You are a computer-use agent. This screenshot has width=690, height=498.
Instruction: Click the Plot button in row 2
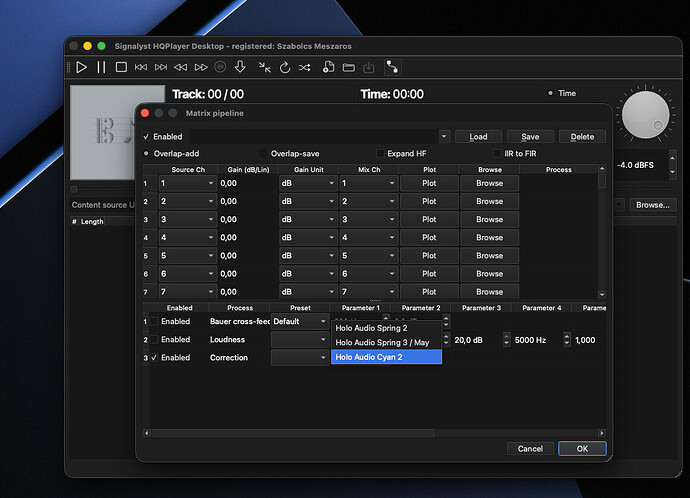[429, 201]
